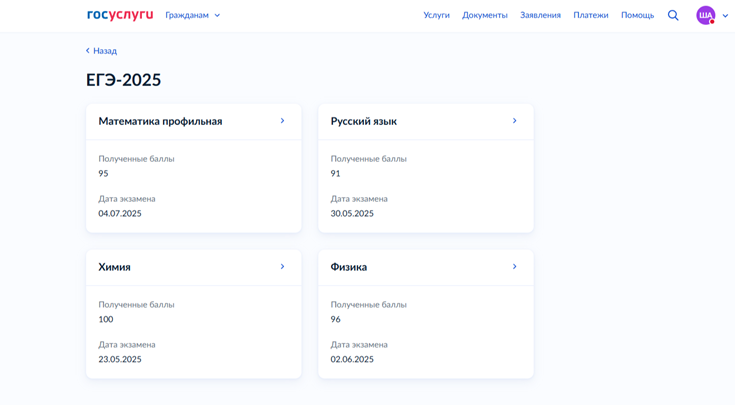Viewport: 735px width, 405px height.
Task: Click the exam date 04.07.2025
Action: [120, 213]
